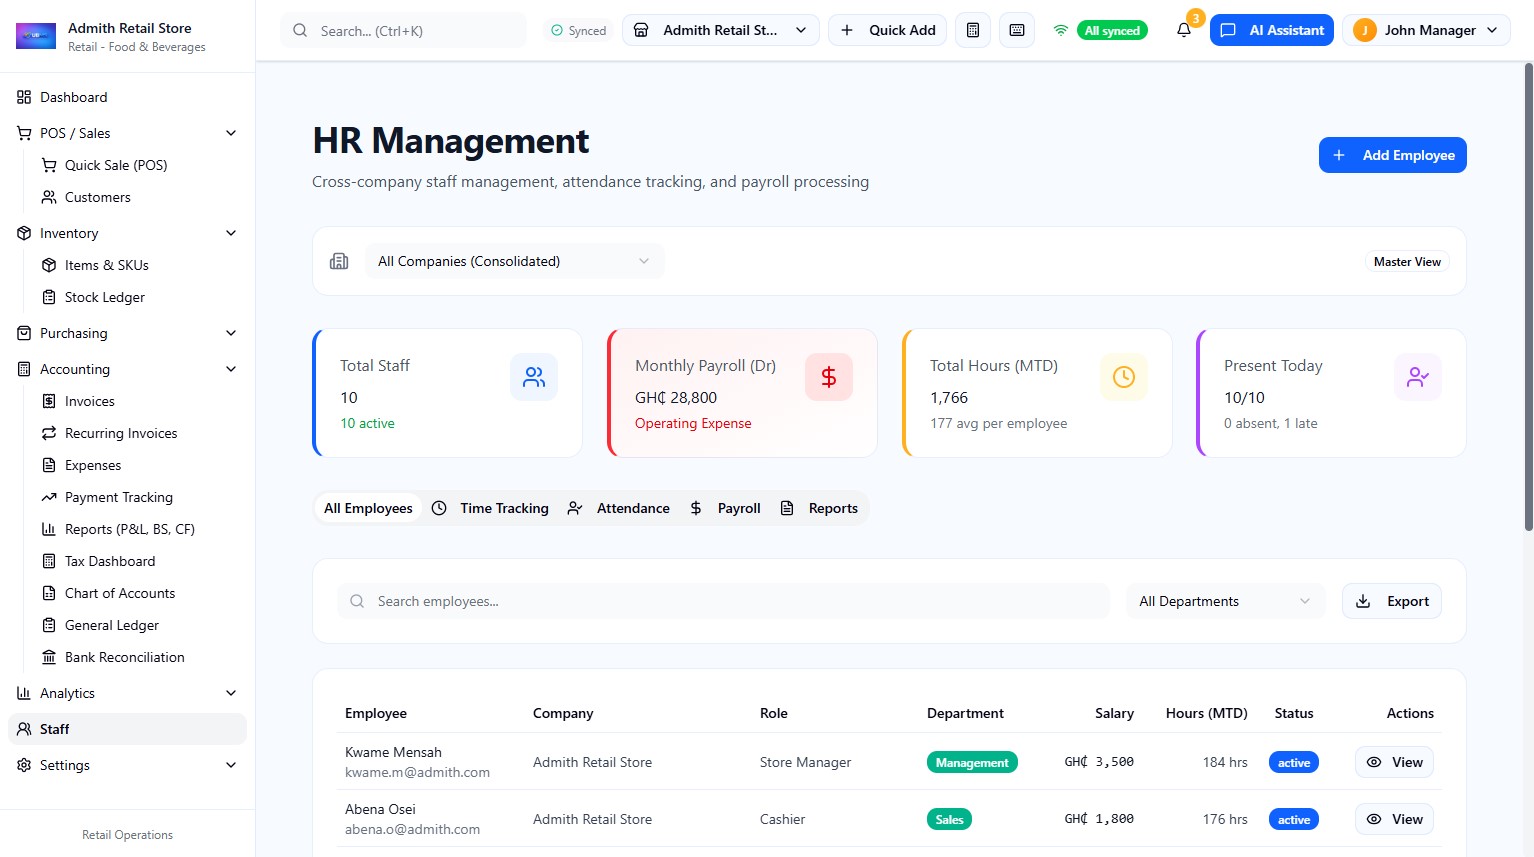This screenshot has height=857, width=1534.
Task: Click the Add Employee button
Action: click(1392, 155)
